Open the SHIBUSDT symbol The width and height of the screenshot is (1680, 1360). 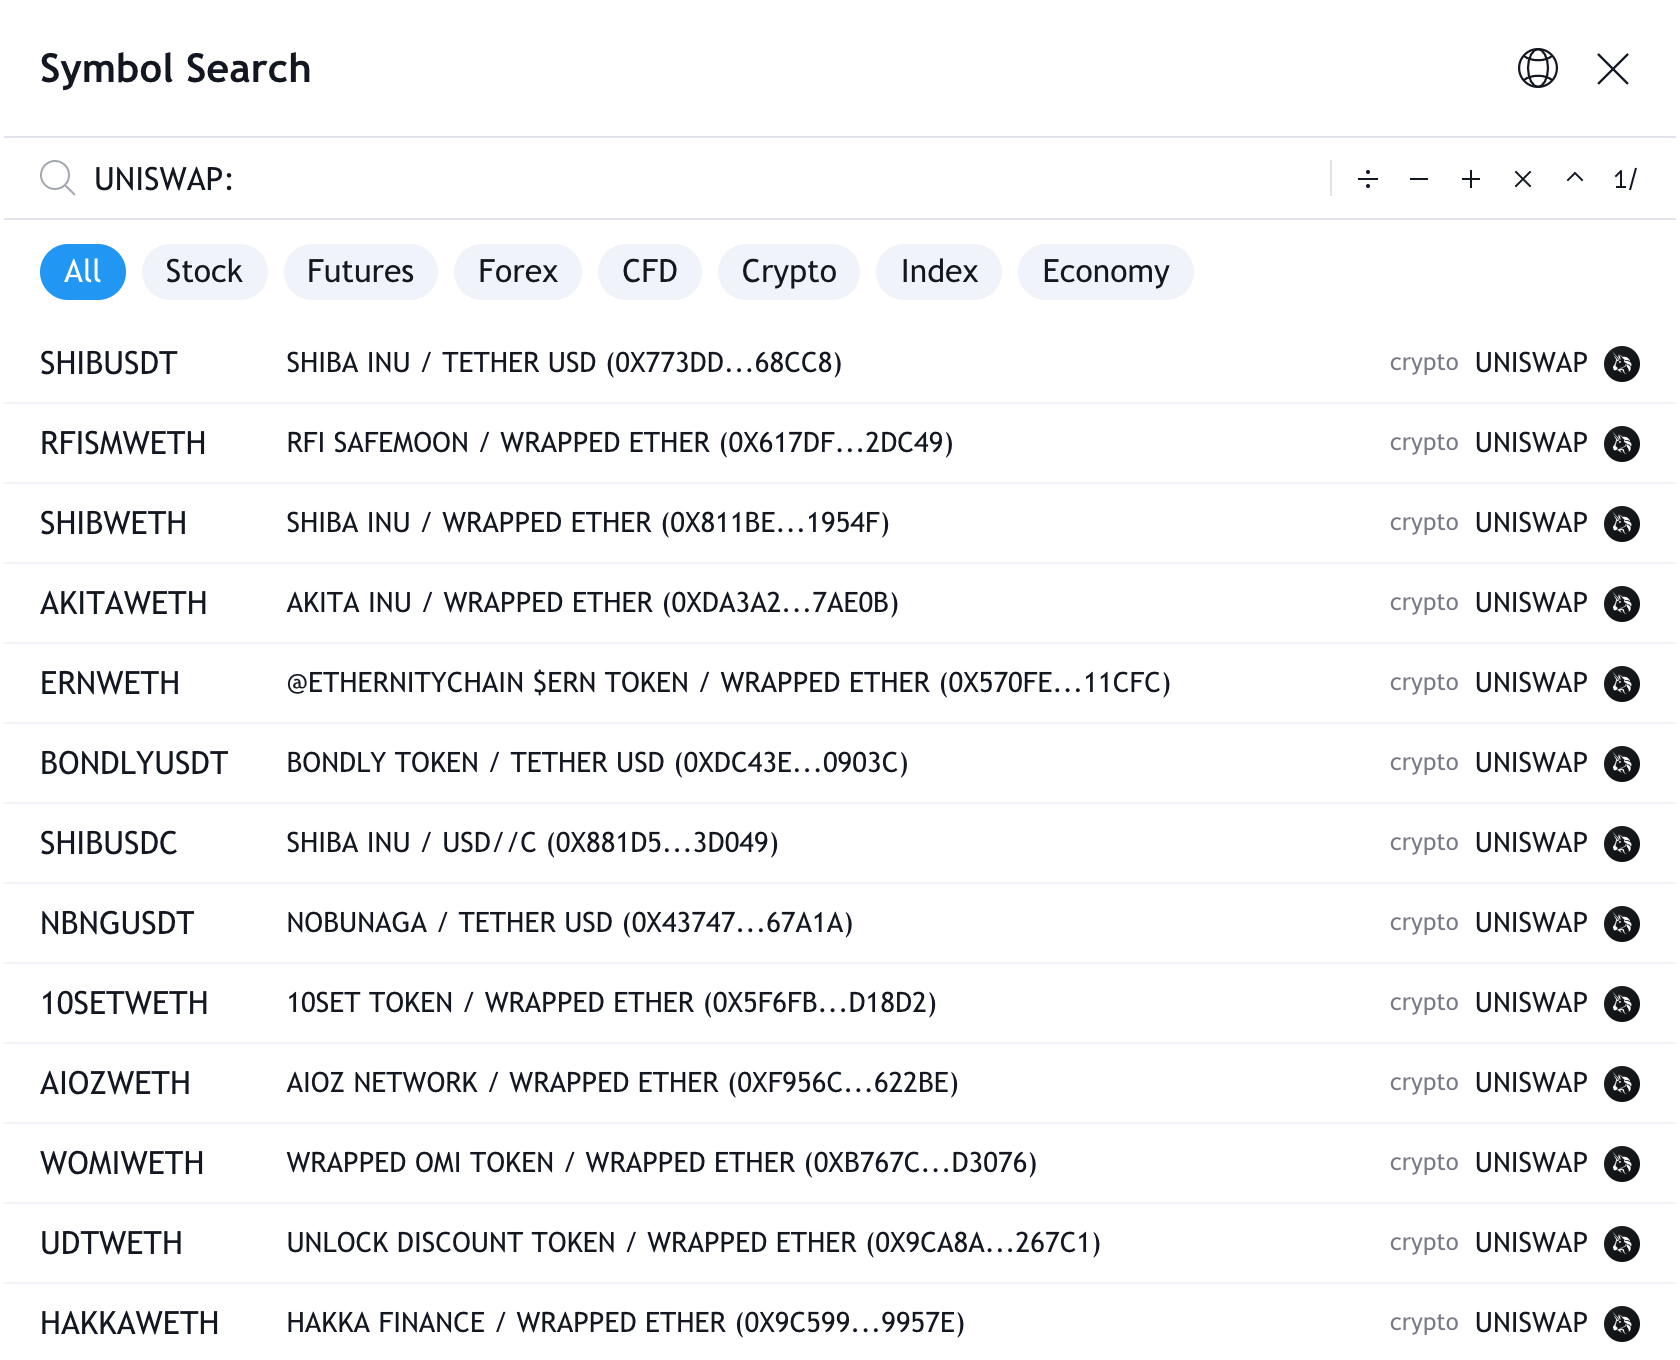coord(840,363)
